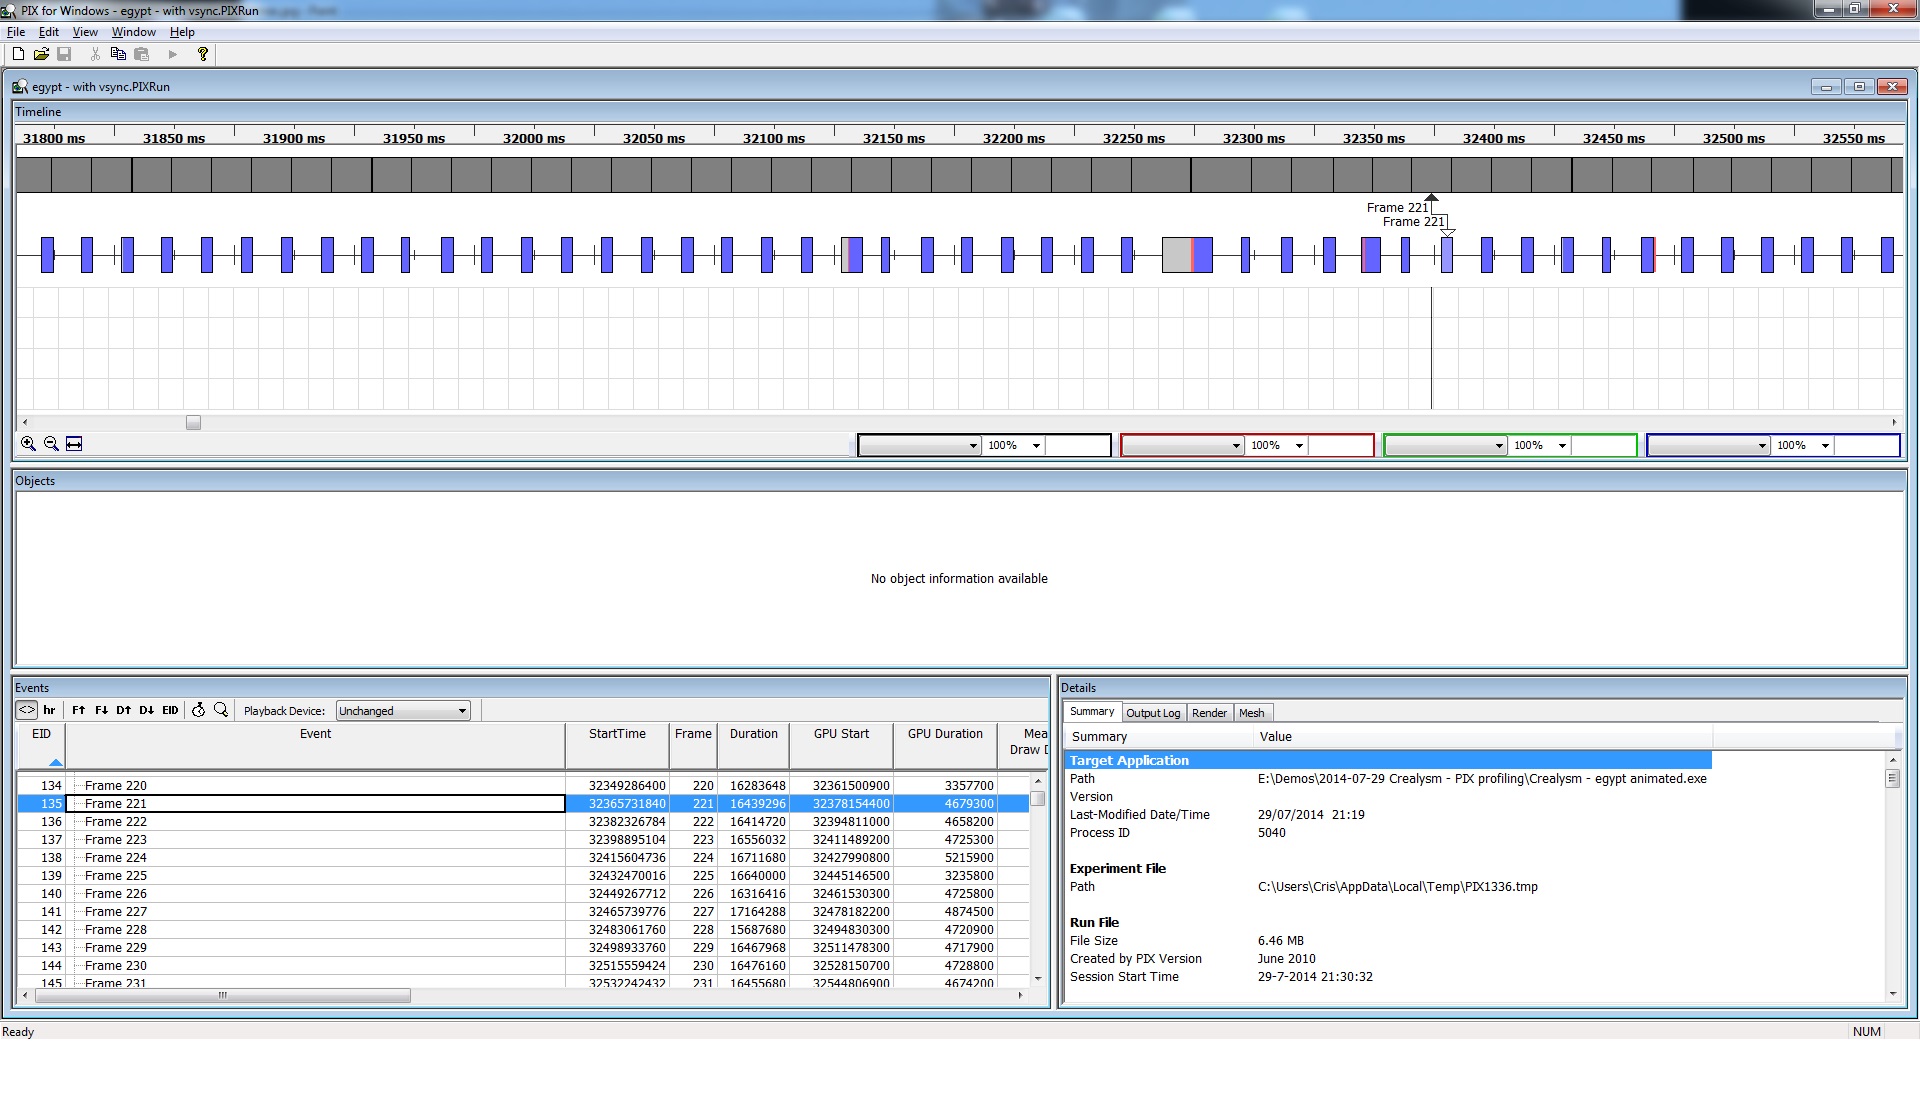The height and width of the screenshot is (1095, 1920).
Task: Click the open file toolbar icon
Action: 41,54
